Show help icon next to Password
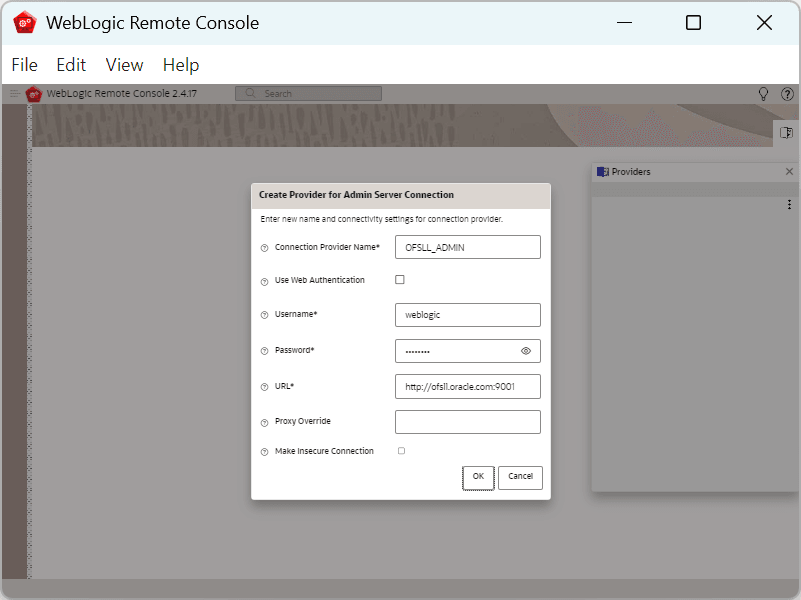The width and height of the screenshot is (801, 600). tap(265, 351)
